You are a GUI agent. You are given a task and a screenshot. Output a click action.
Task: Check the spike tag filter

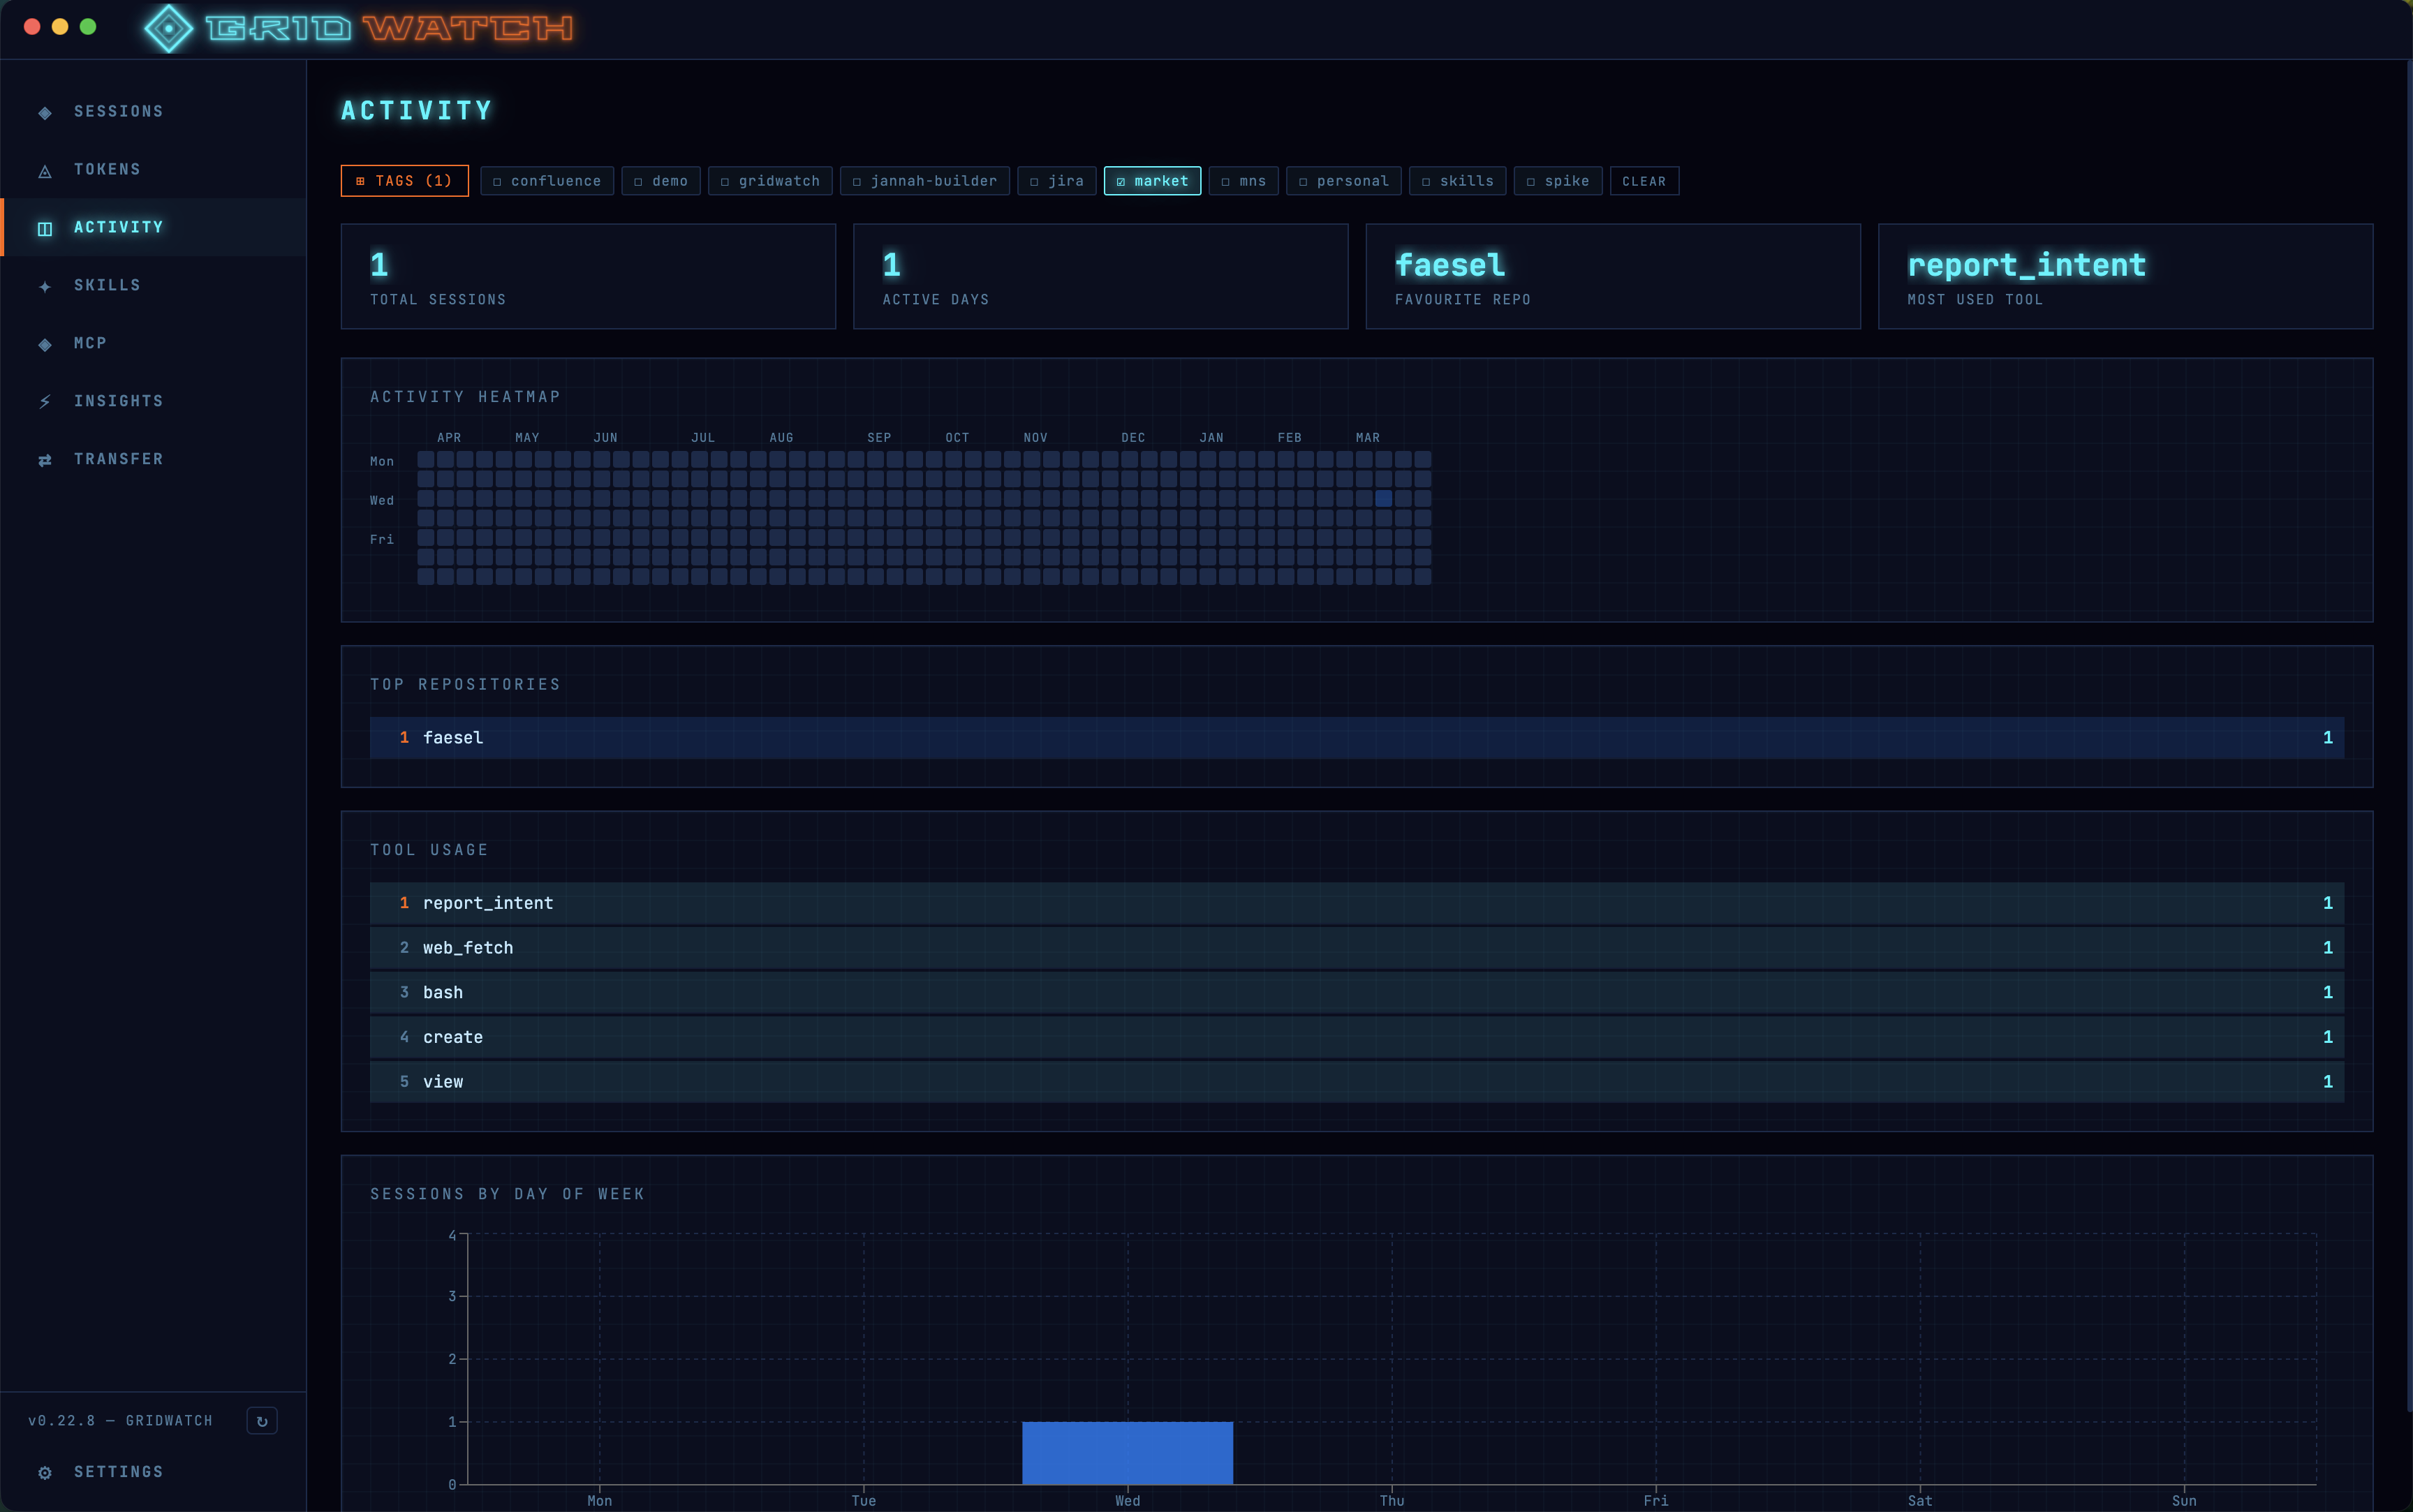pos(1557,181)
